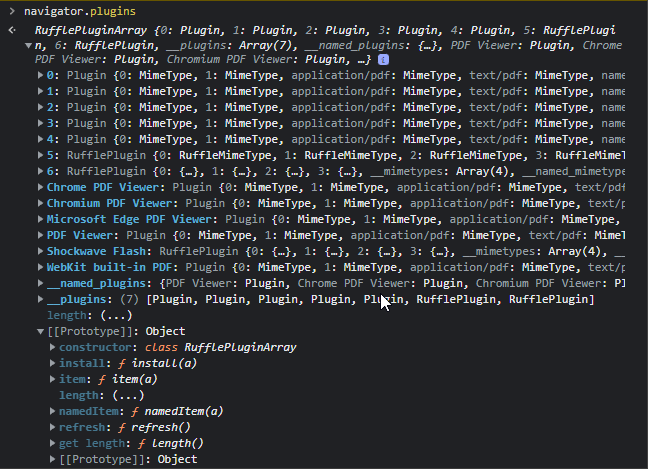Viewport: 648px width, 469px height.
Task: Expand the PDF Viewer plugin property
Action: pyautogui.click(x=40, y=235)
